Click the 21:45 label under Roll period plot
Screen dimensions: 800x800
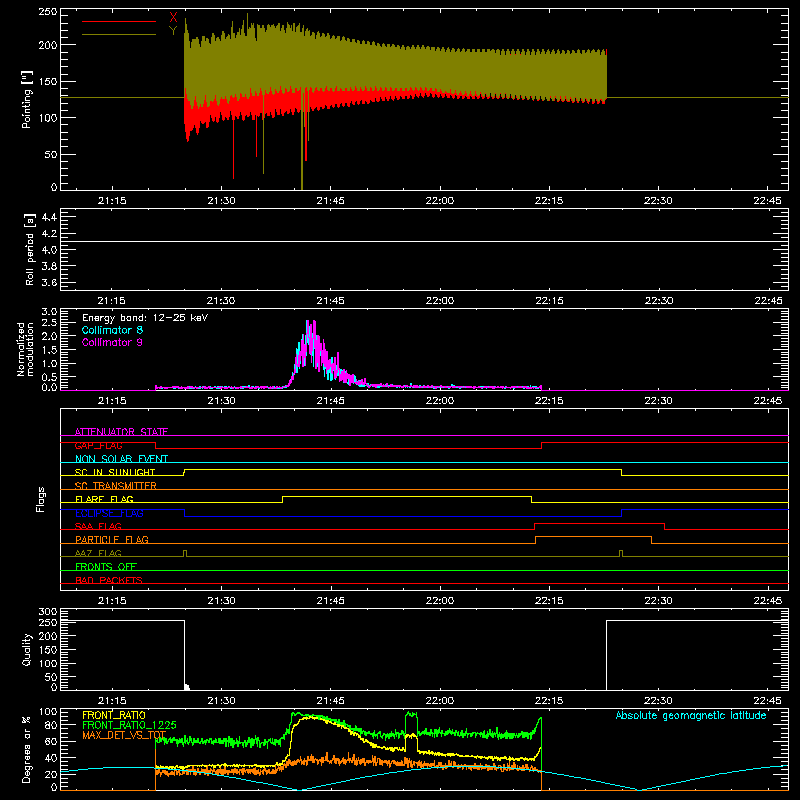click(x=330, y=301)
